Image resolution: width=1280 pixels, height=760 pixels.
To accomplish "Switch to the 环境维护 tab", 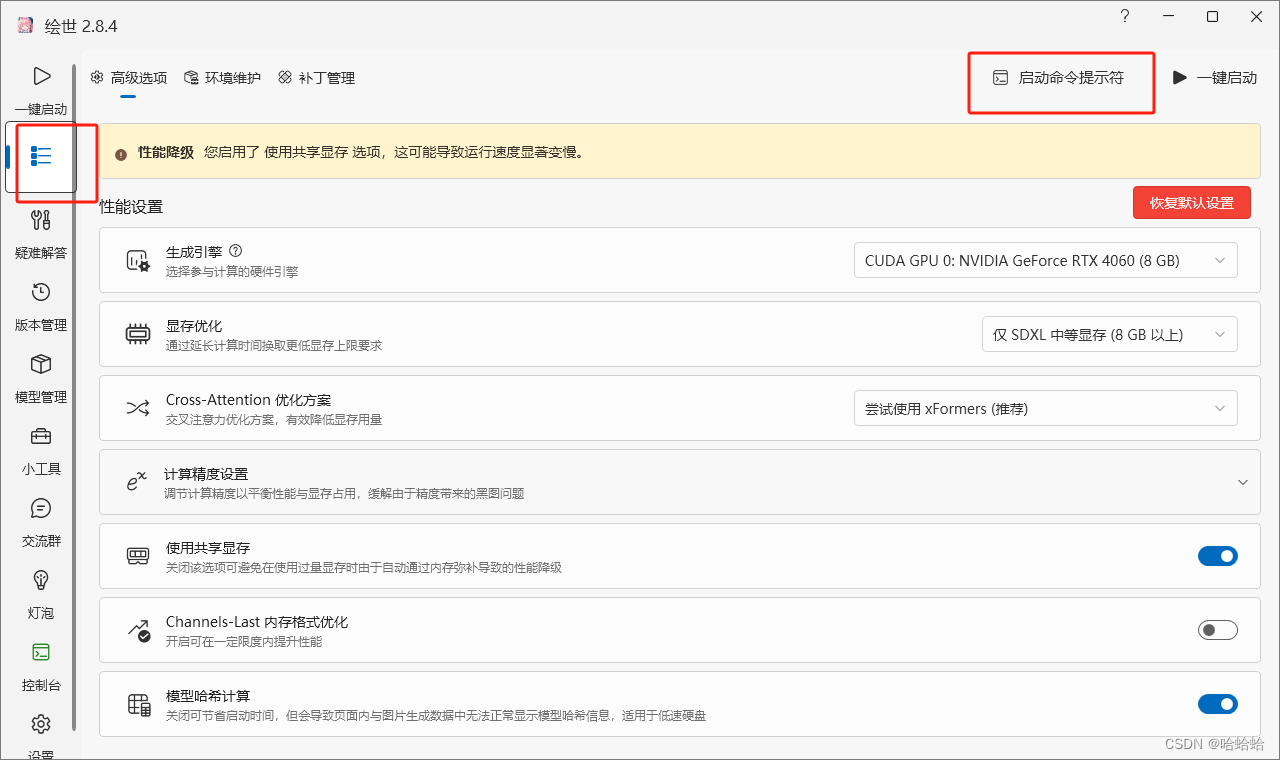I will (x=222, y=77).
